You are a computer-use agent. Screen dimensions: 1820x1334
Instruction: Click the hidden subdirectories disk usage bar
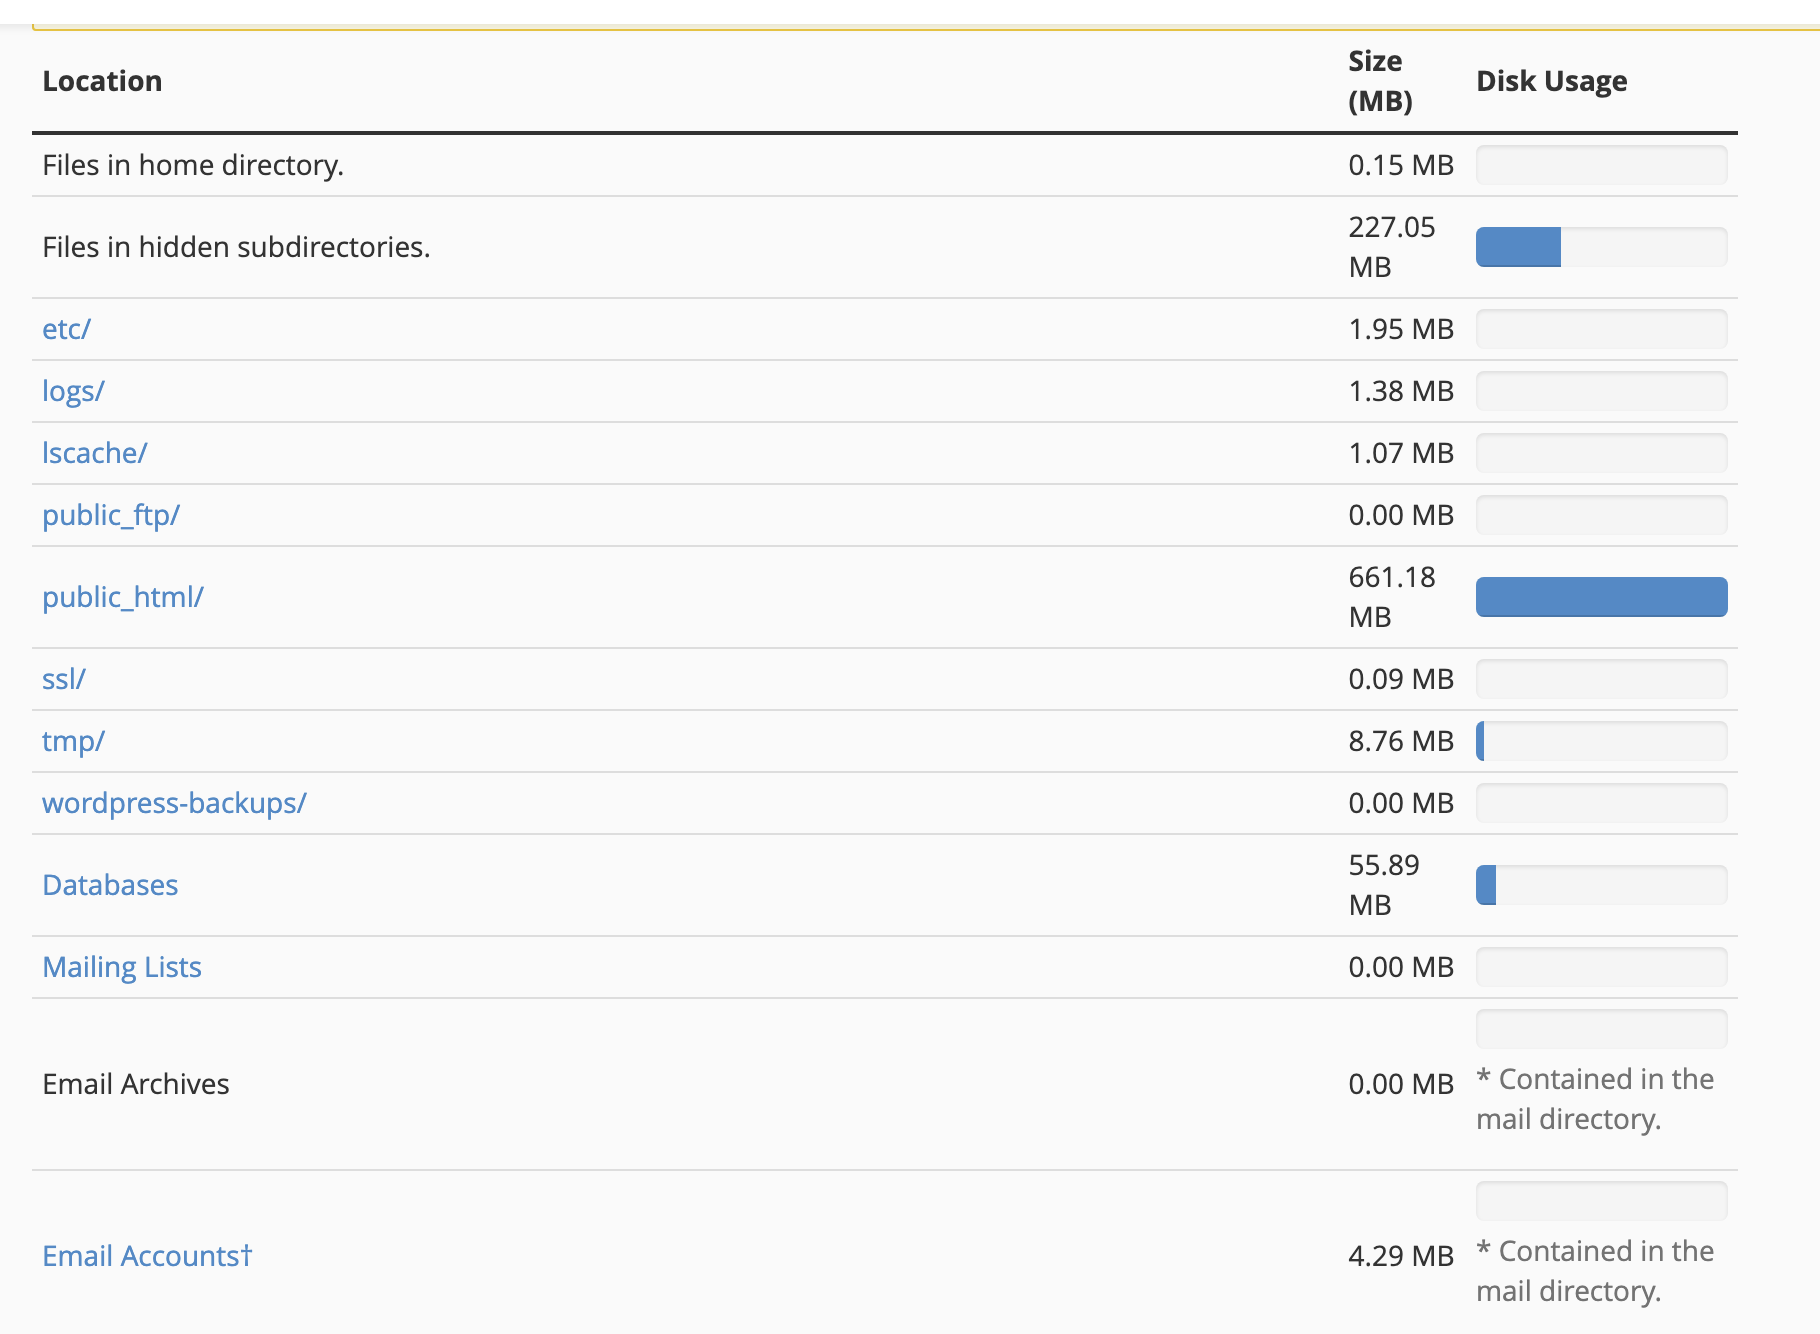(1601, 247)
